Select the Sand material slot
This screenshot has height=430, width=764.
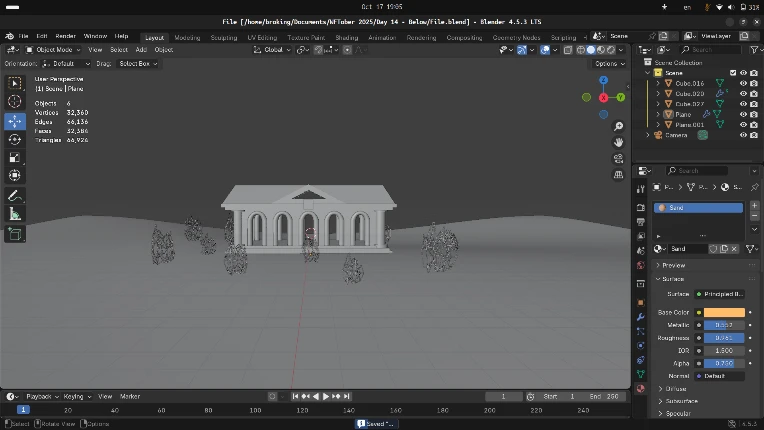(x=698, y=208)
